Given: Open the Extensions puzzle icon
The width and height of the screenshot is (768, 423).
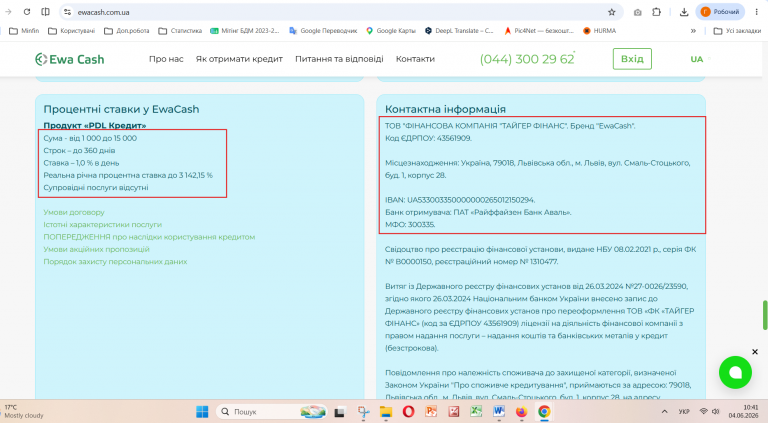Looking at the screenshot, I should pyautogui.click(x=656, y=12).
